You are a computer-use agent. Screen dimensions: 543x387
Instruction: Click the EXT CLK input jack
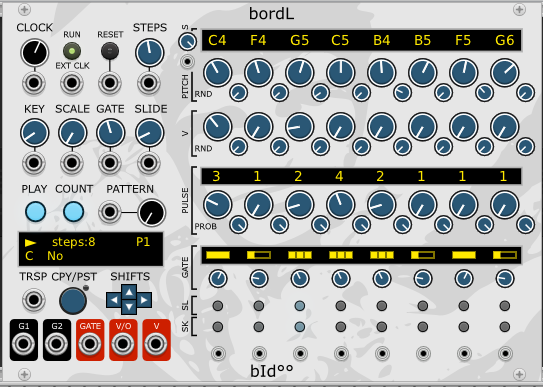(72, 83)
